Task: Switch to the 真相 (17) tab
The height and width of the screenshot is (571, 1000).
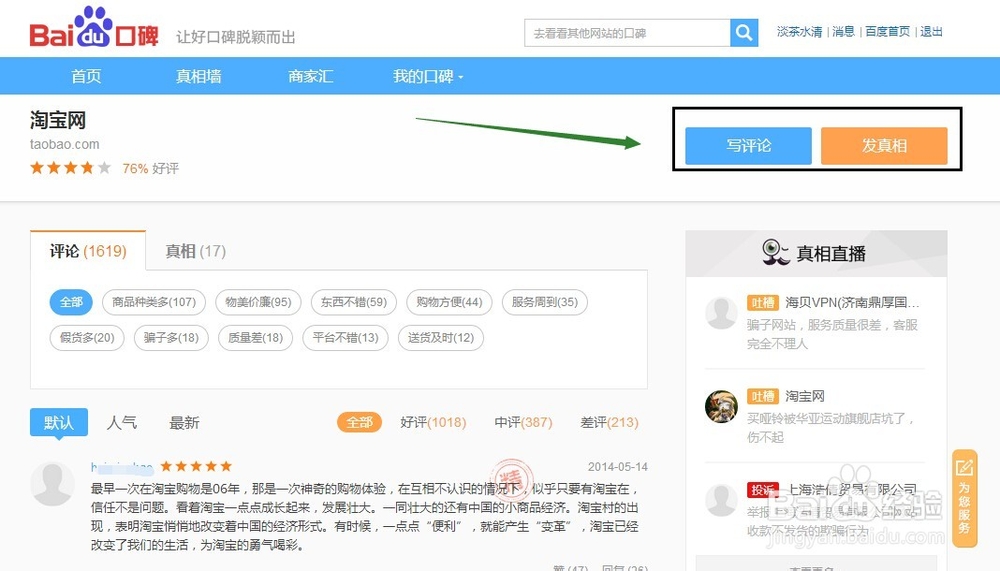Action: click(196, 251)
